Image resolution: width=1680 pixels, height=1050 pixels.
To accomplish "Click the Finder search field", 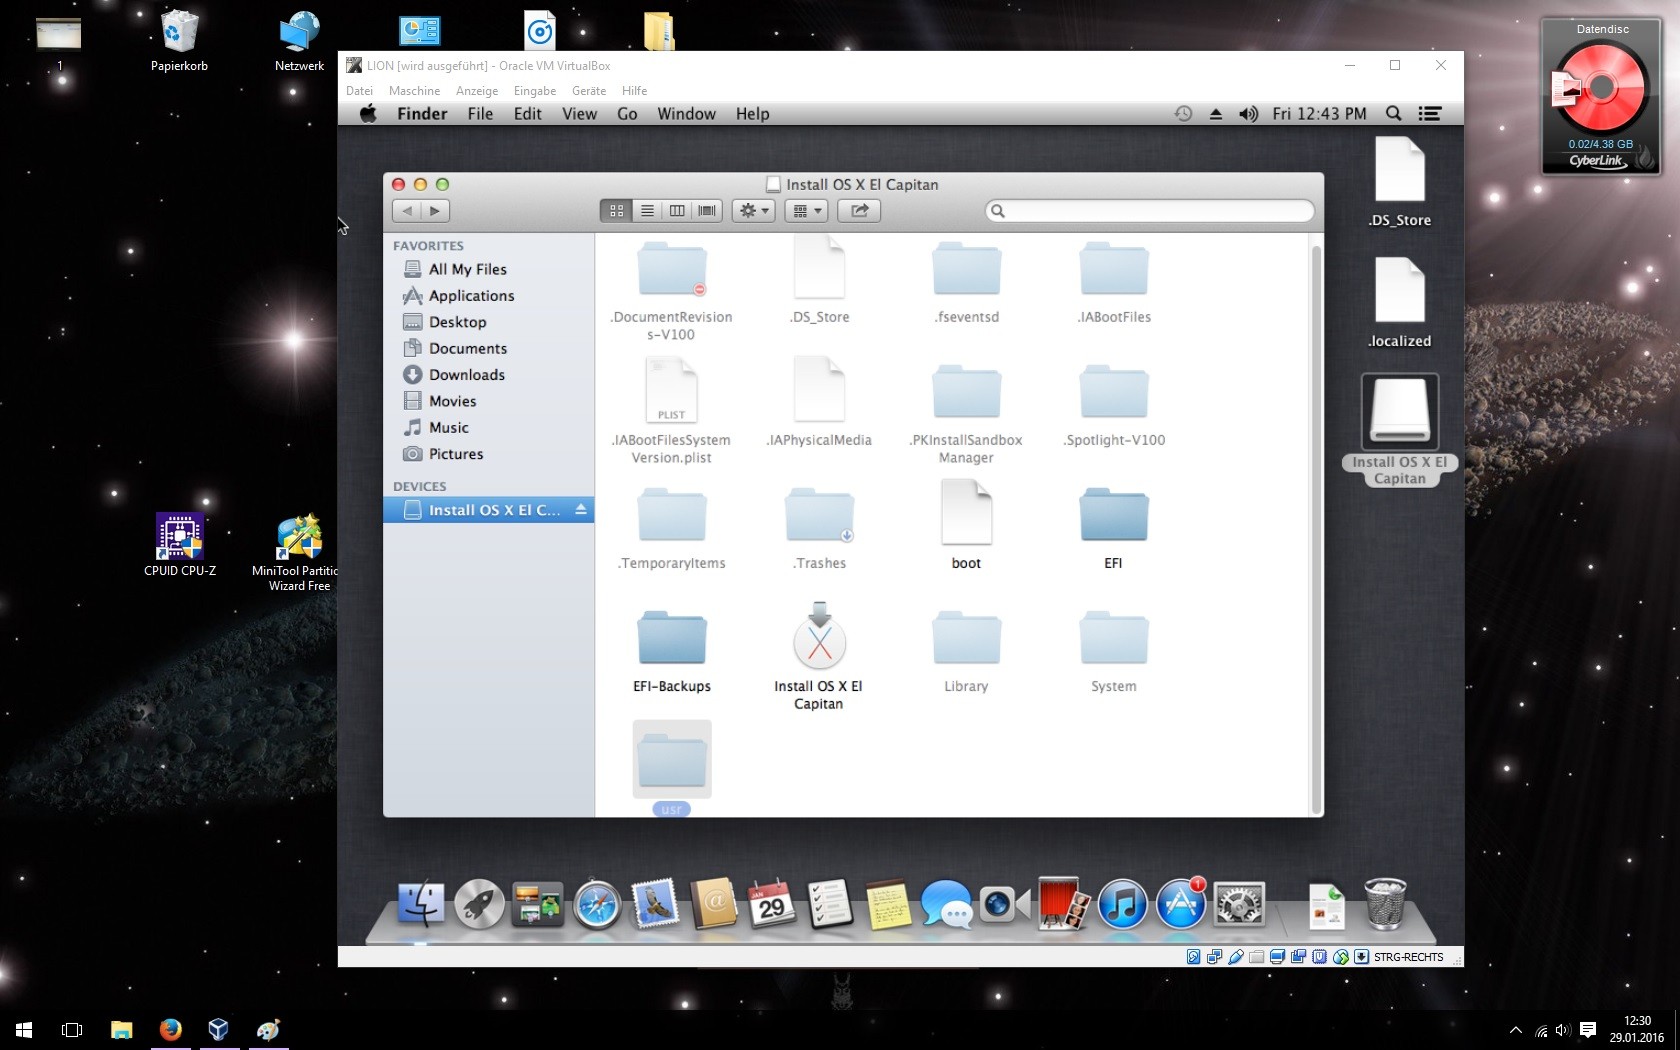I will [x=1150, y=211].
